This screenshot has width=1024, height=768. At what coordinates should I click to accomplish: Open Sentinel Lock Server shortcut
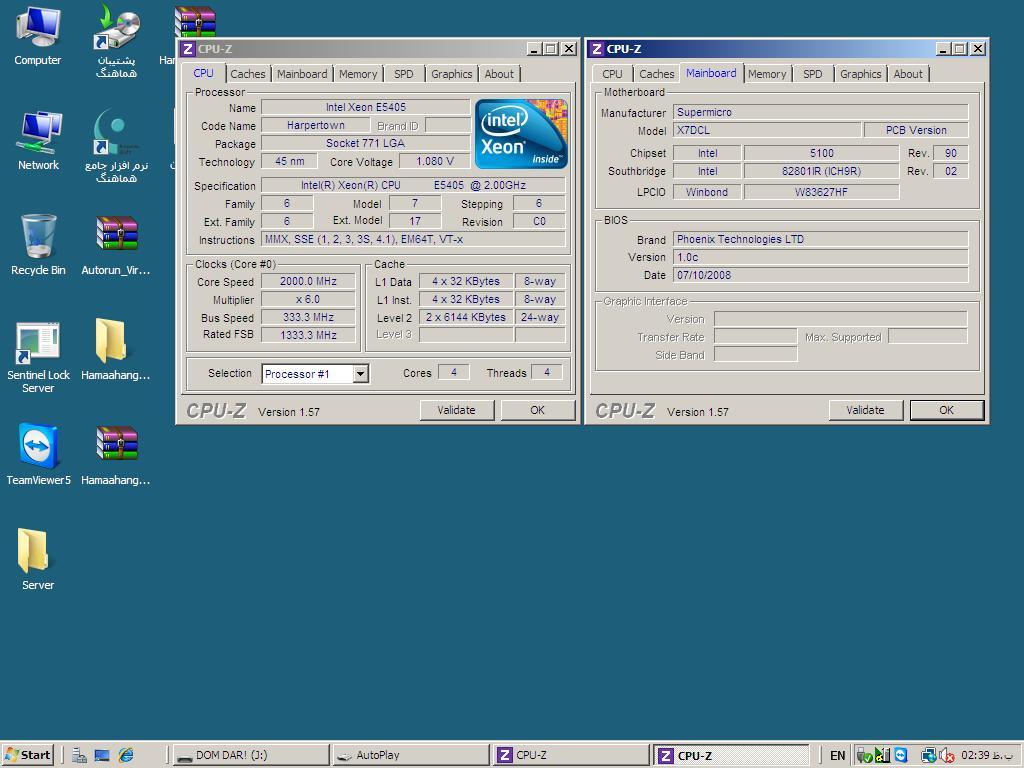tap(38, 357)
